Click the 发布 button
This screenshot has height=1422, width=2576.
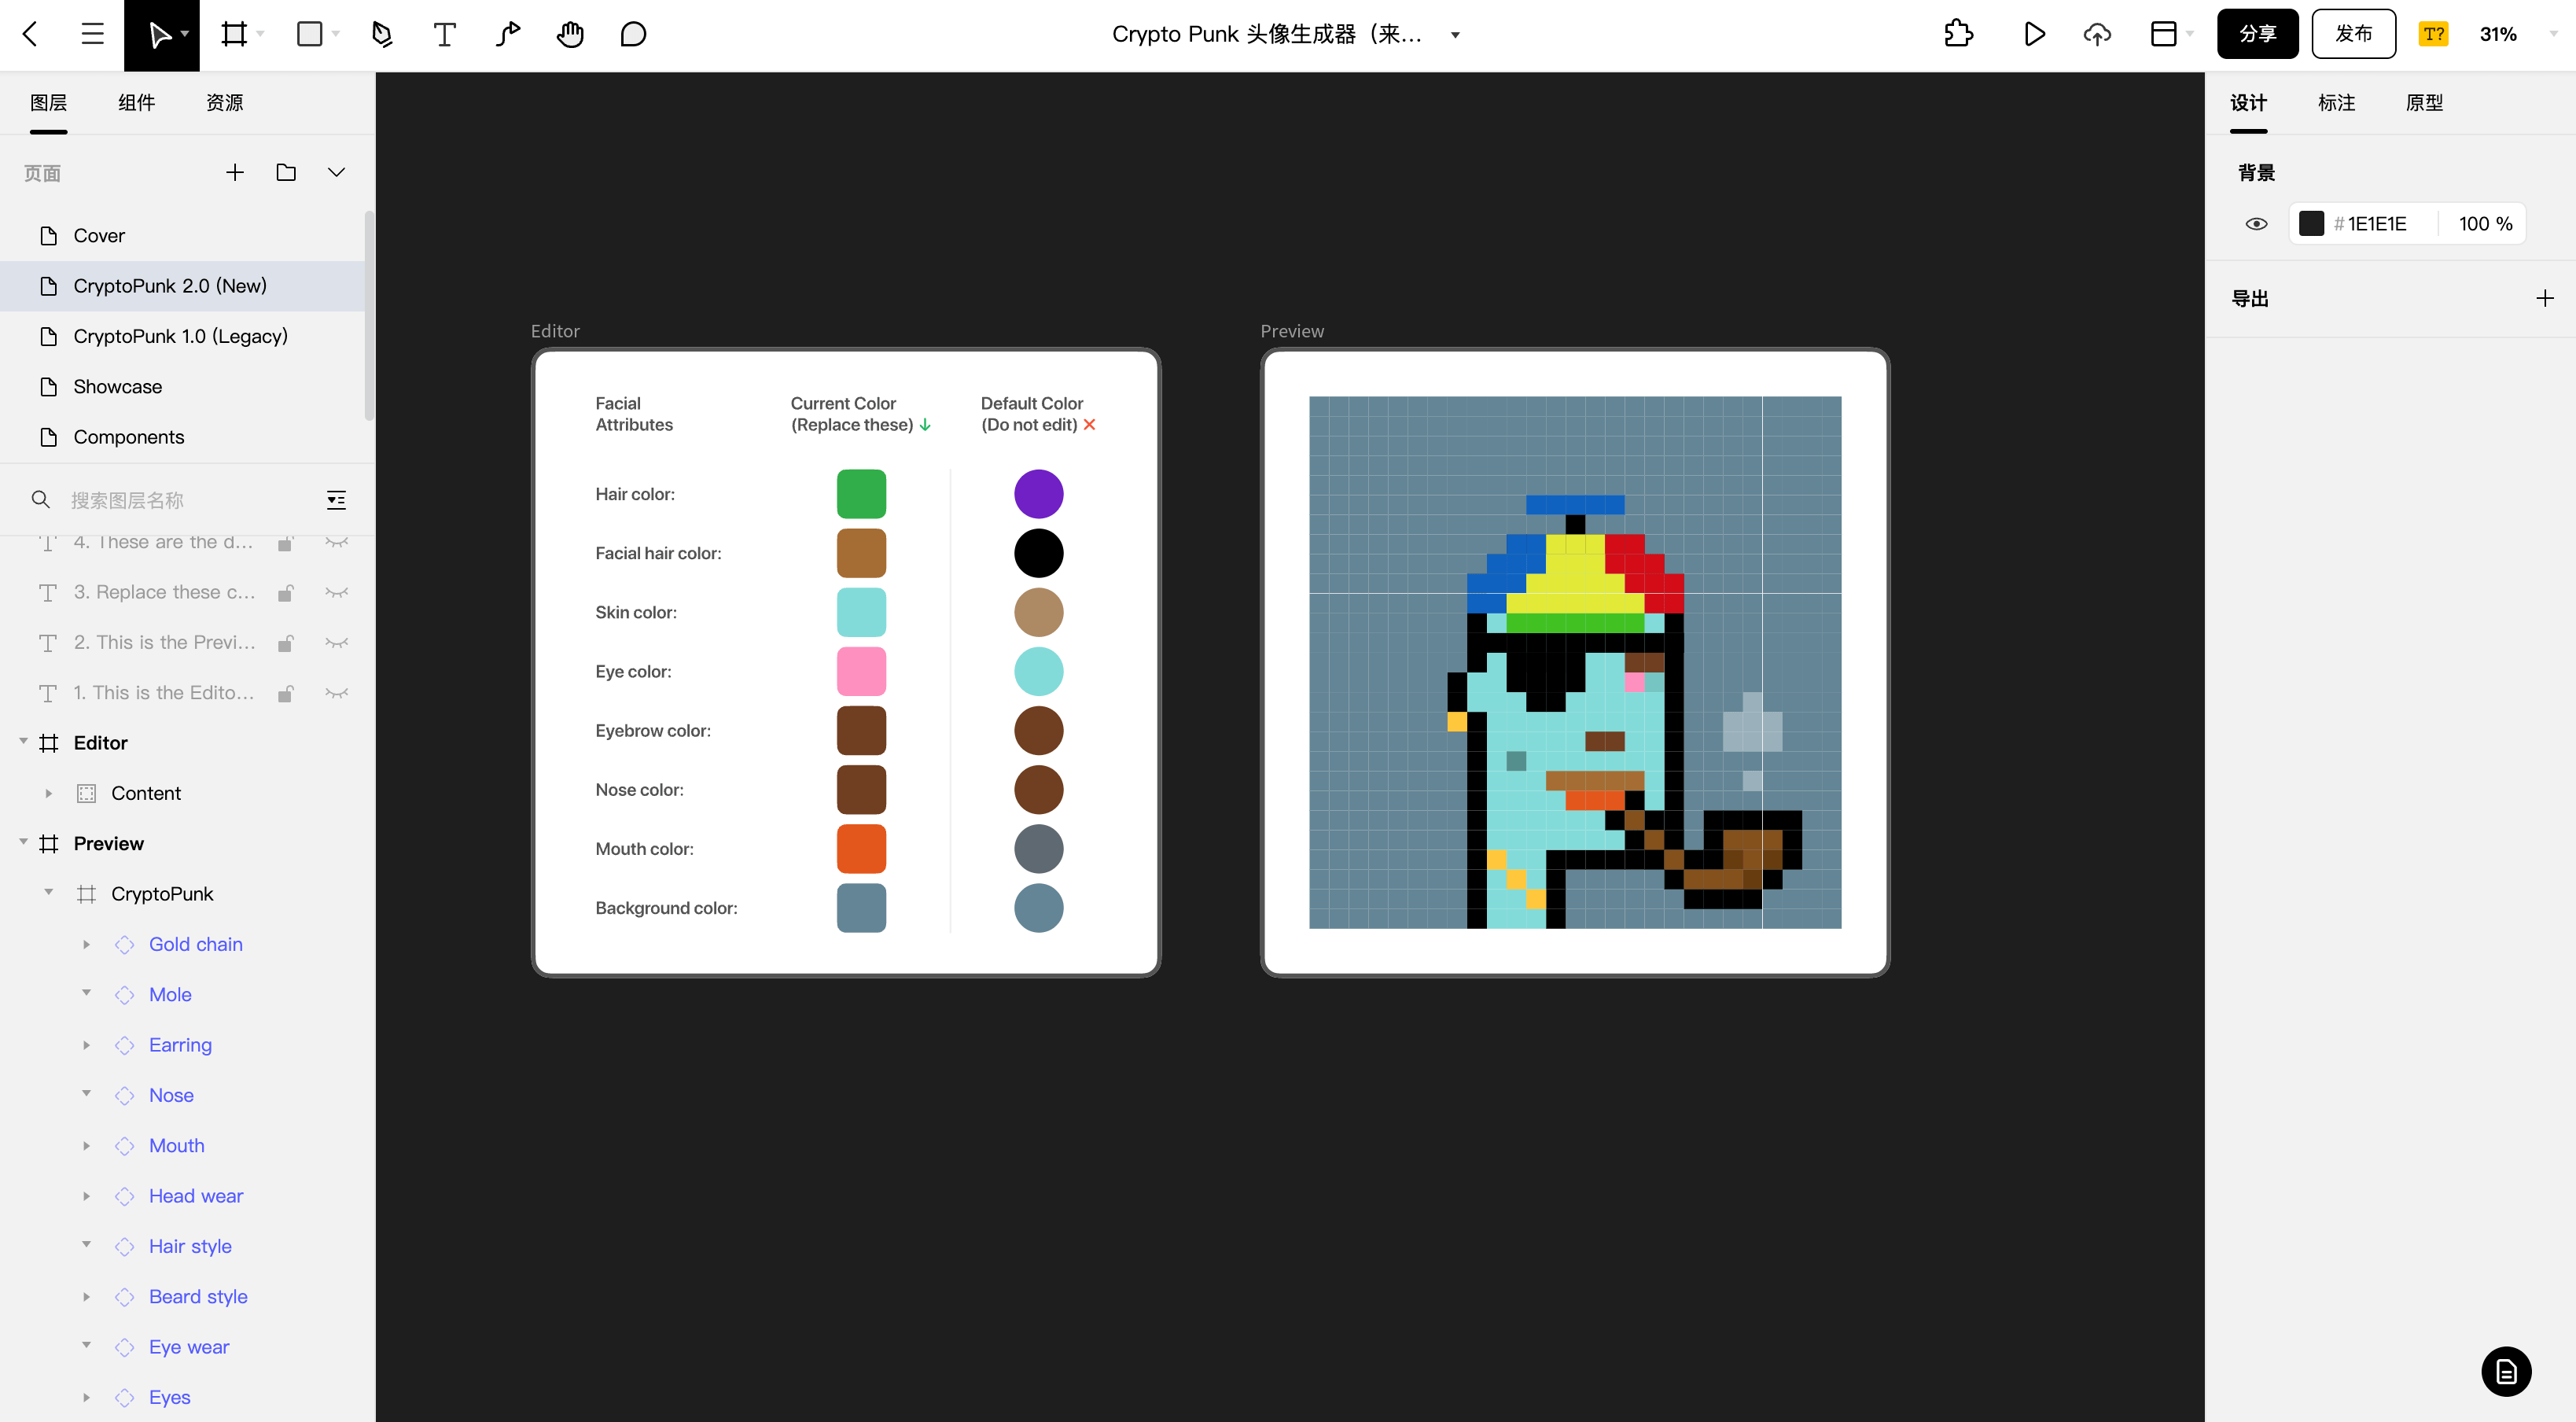point(2353,34)
